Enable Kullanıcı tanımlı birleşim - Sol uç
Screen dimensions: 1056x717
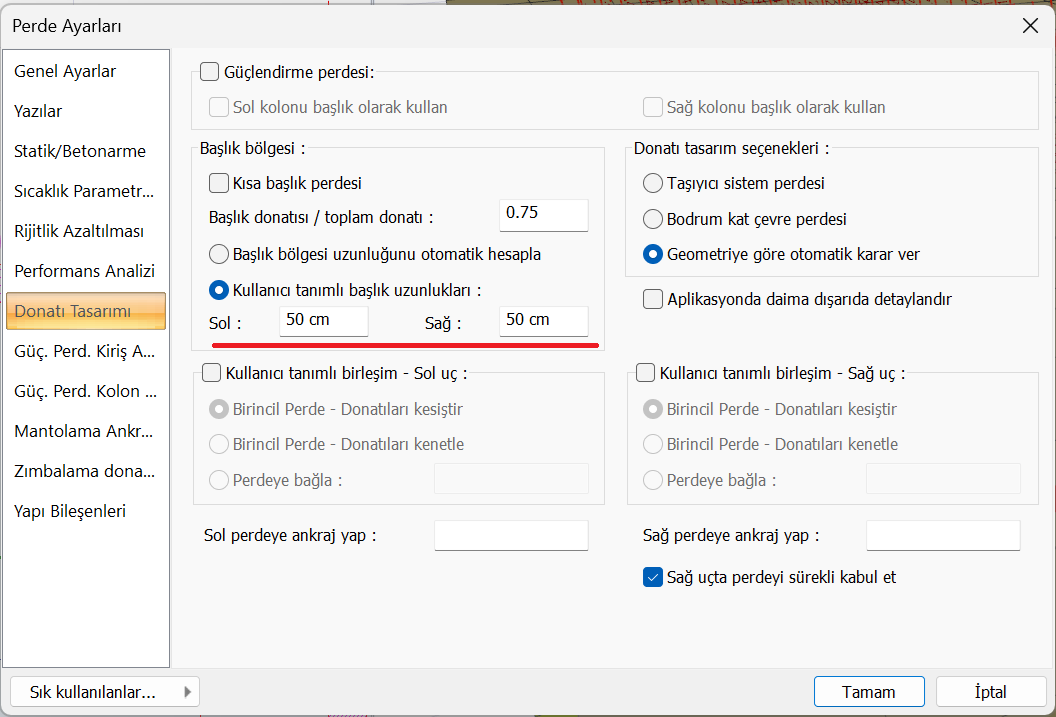tap(211, 373)
